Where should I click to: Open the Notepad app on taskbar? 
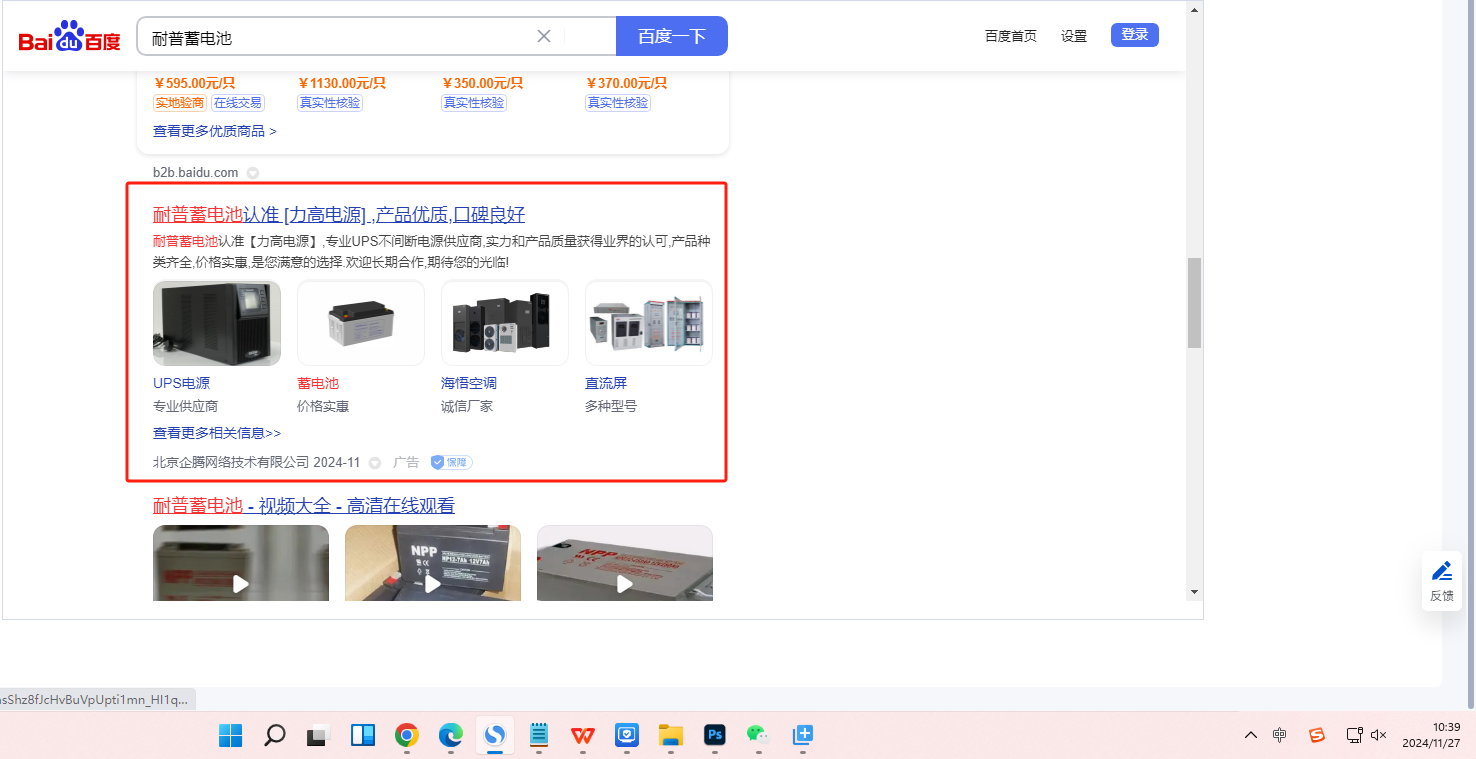[x=538, y=735]
